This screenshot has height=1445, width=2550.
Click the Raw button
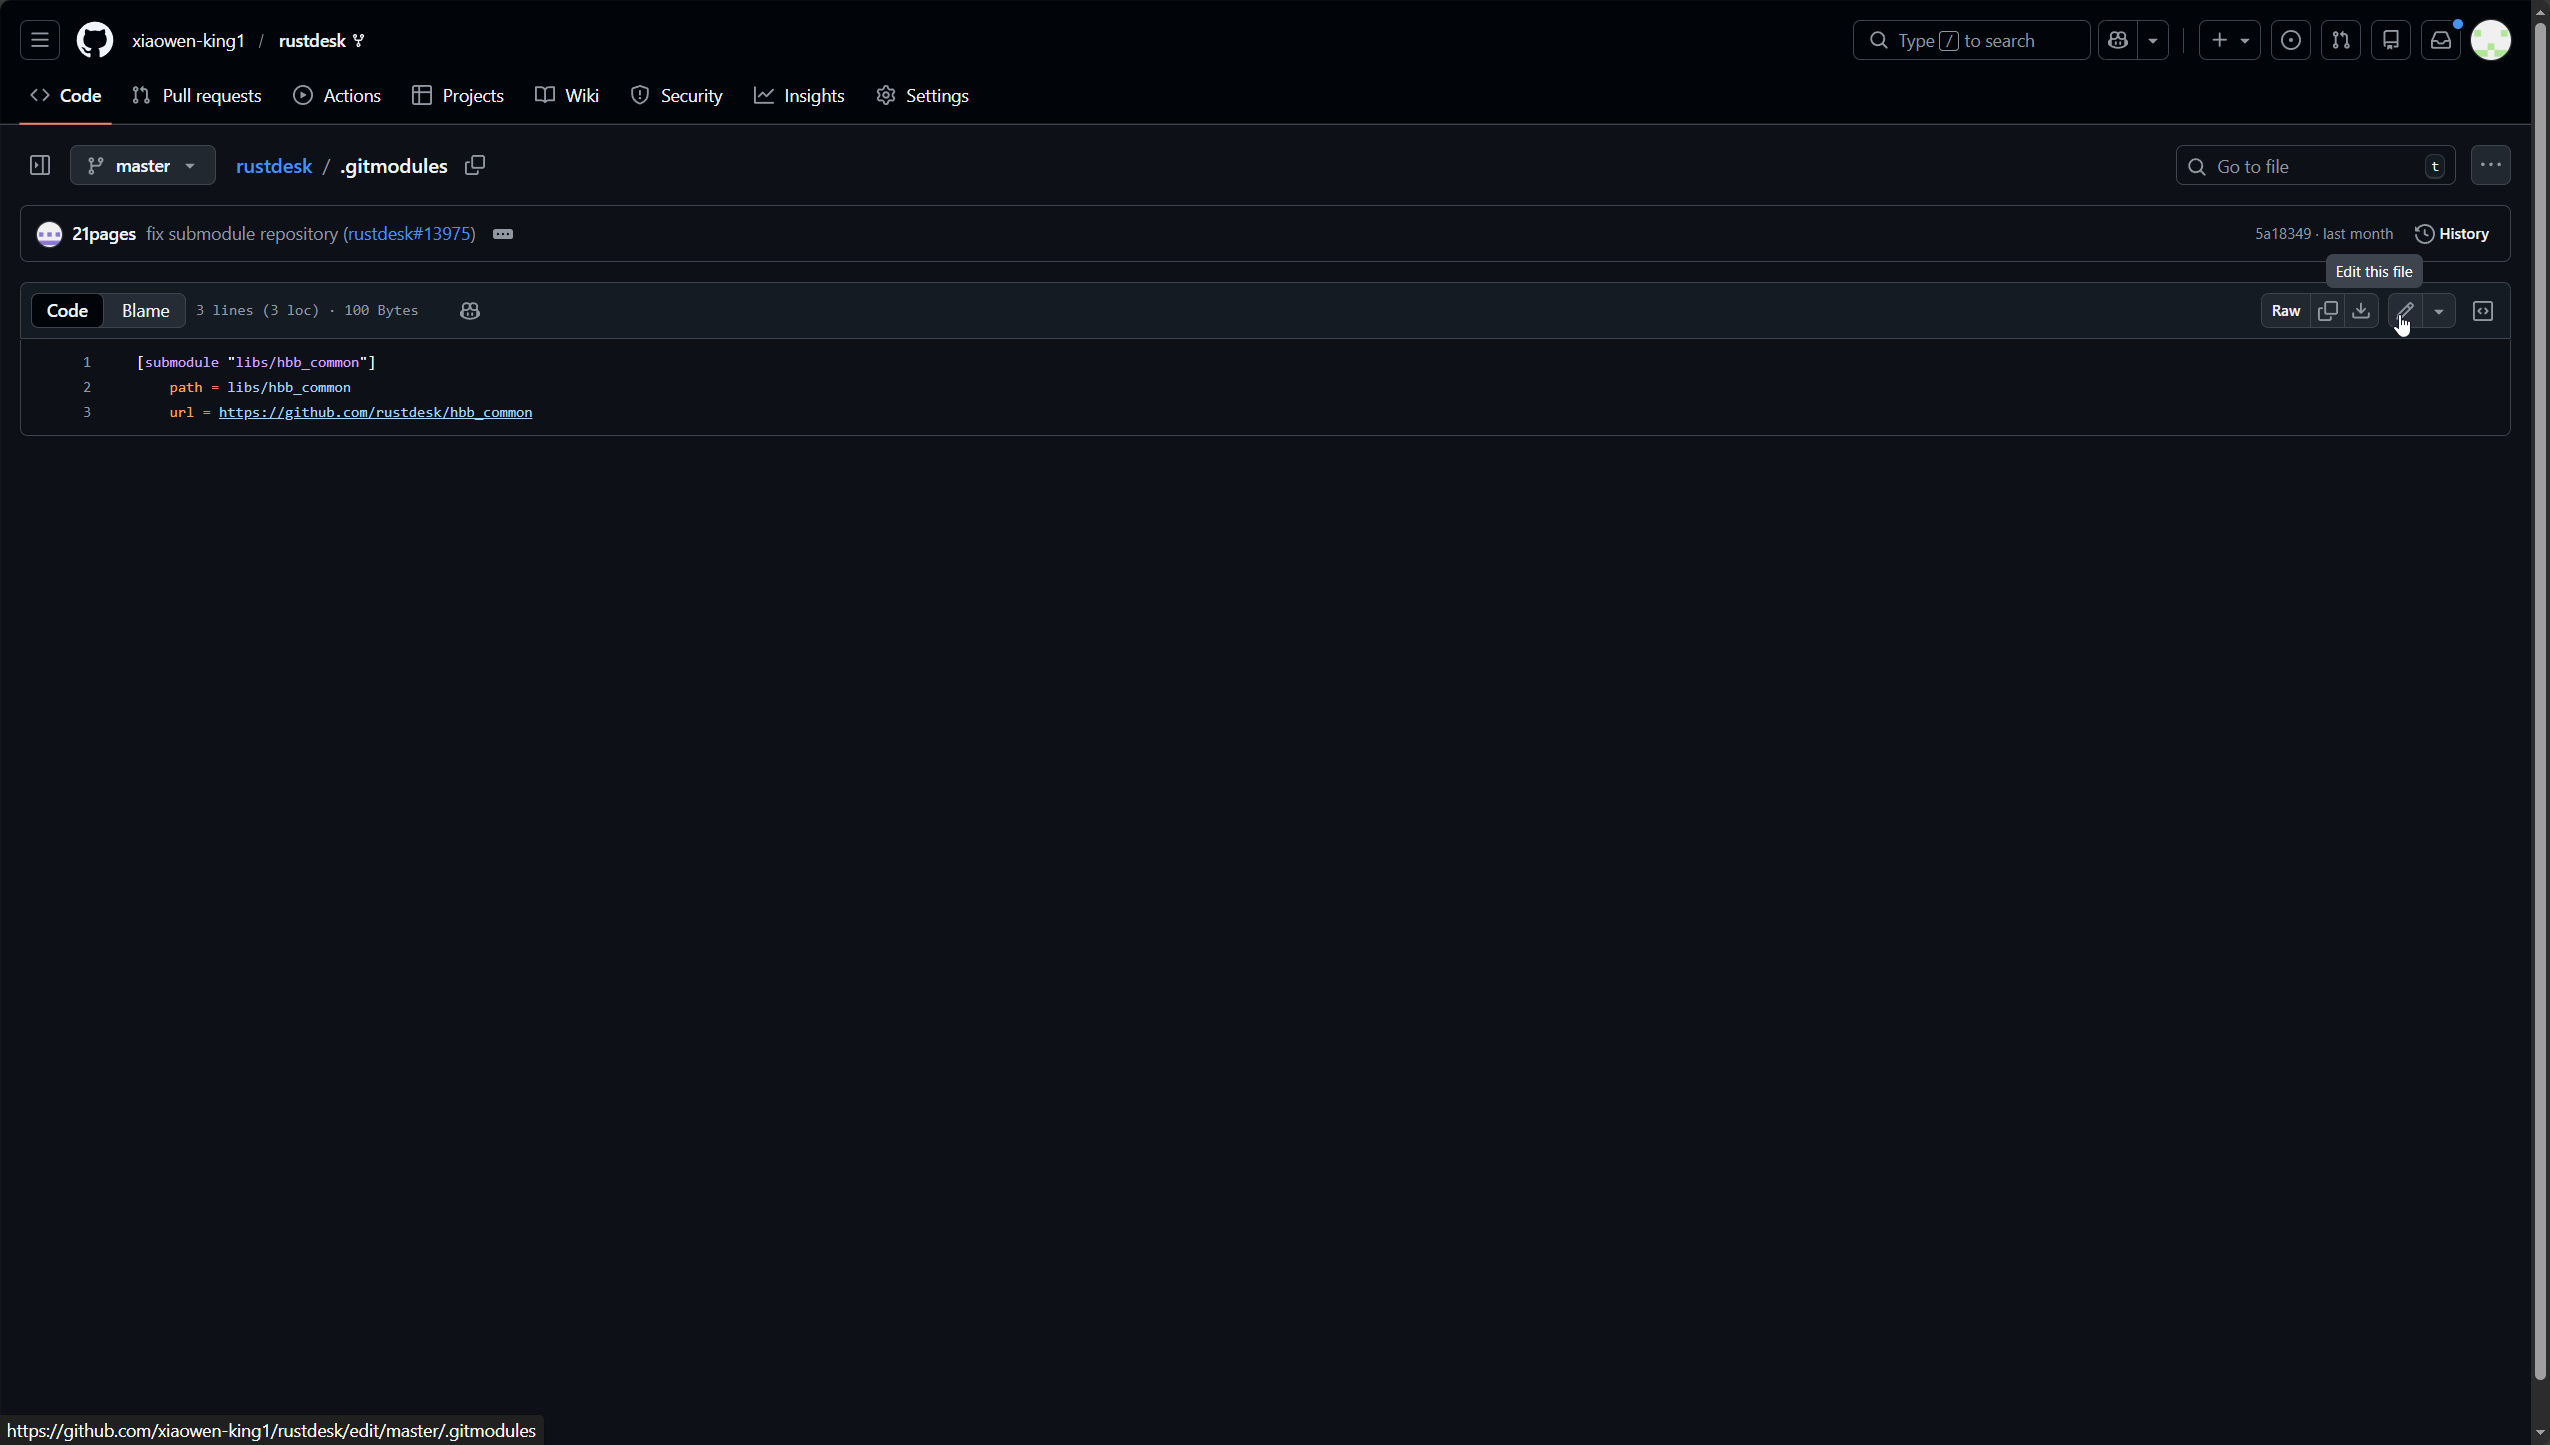coord(2285,311)
